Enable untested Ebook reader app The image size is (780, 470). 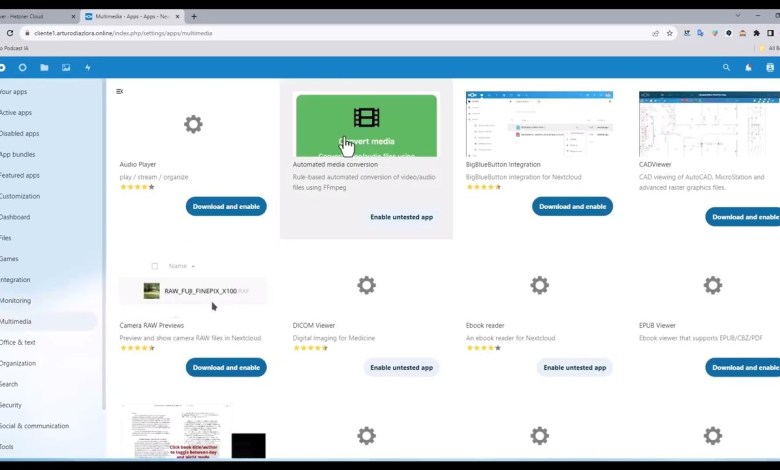point(575,368)
